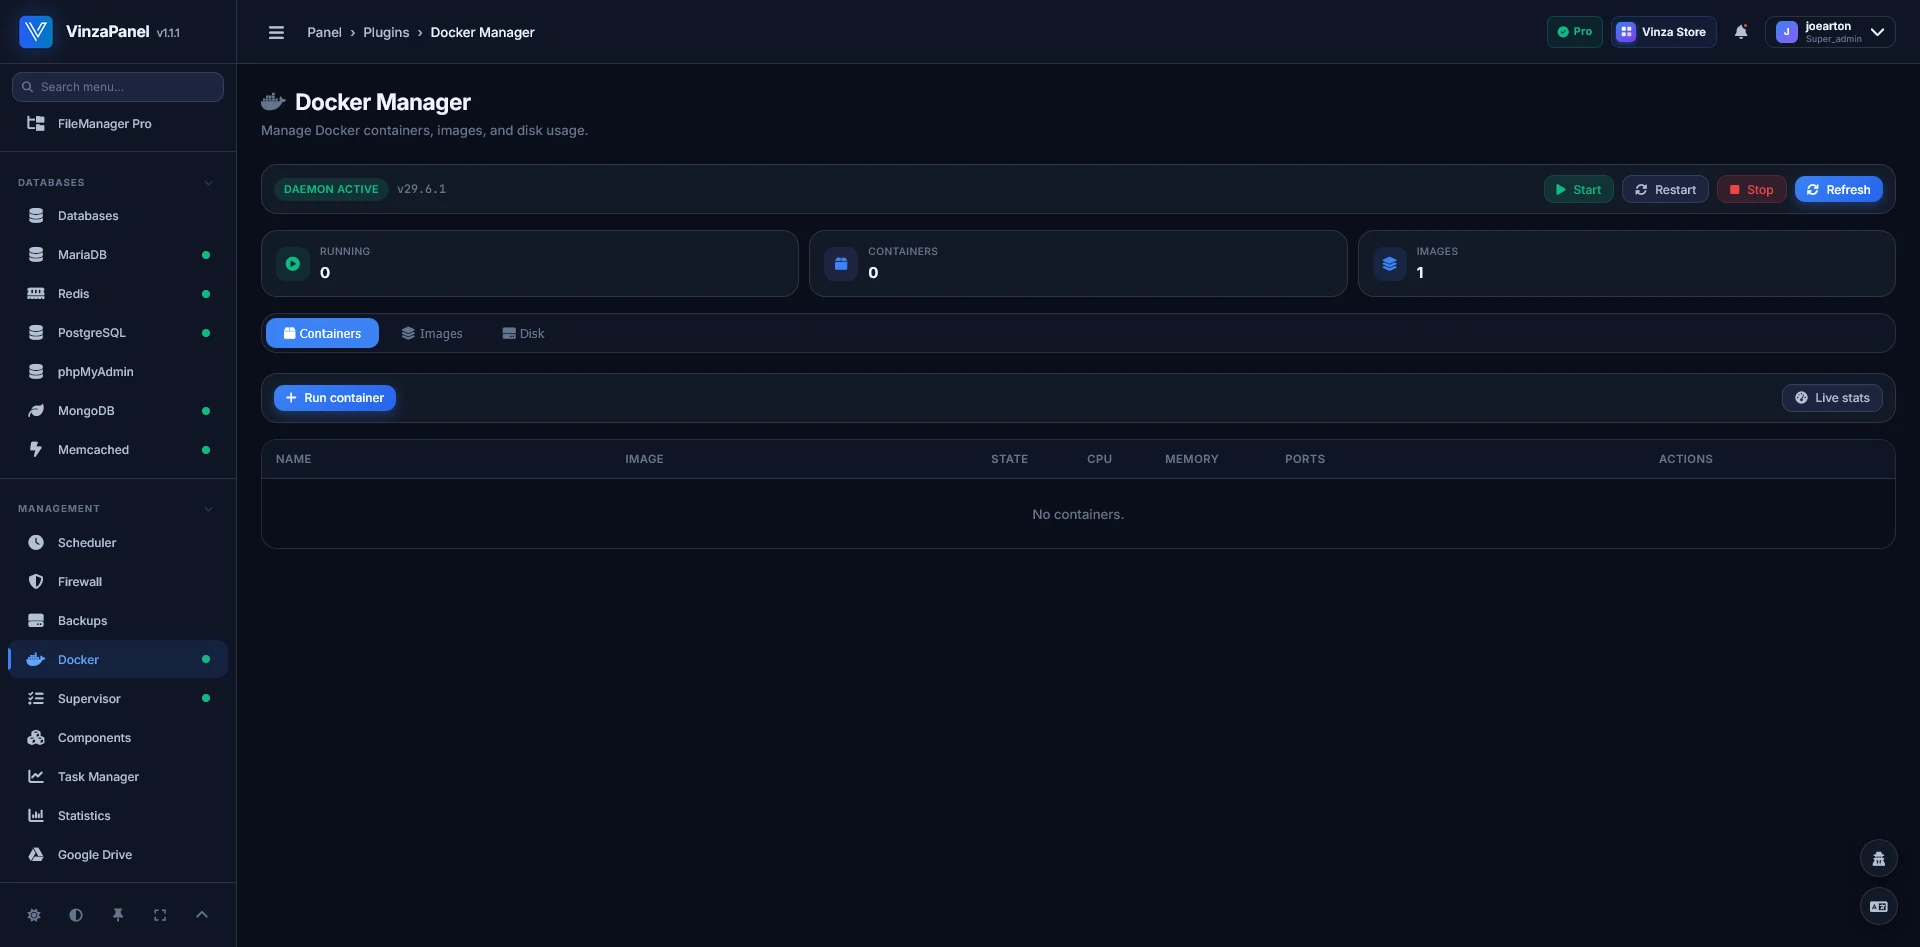The image size is (1920, 947).
Task: Click the 'No containers.' message
Action: (x=1078, y=514)
